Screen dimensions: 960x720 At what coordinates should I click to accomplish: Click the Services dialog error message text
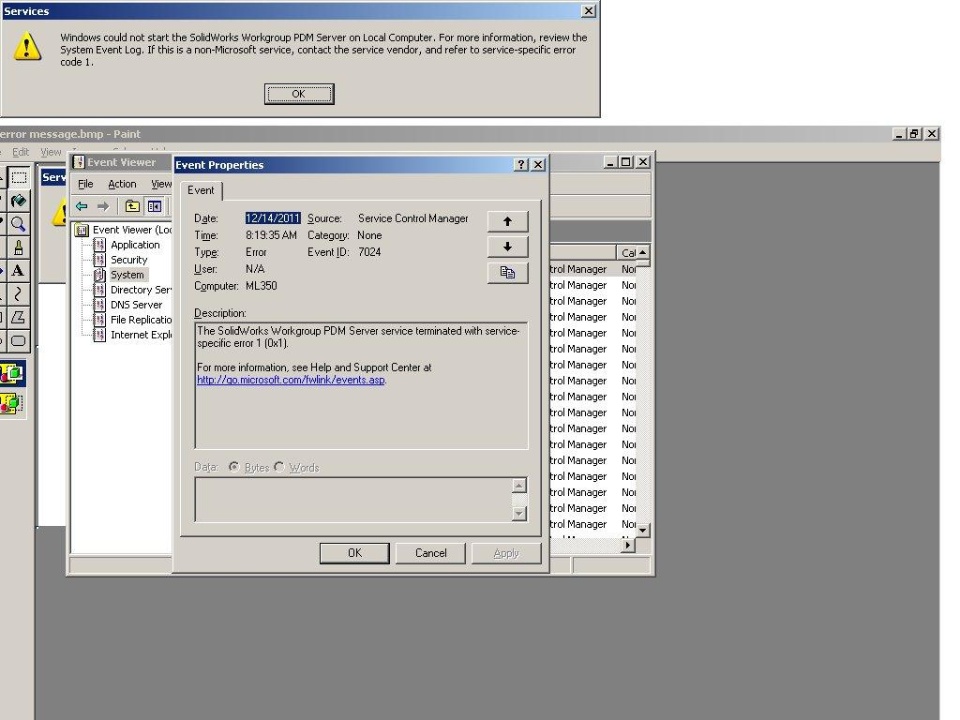(324, 50)
